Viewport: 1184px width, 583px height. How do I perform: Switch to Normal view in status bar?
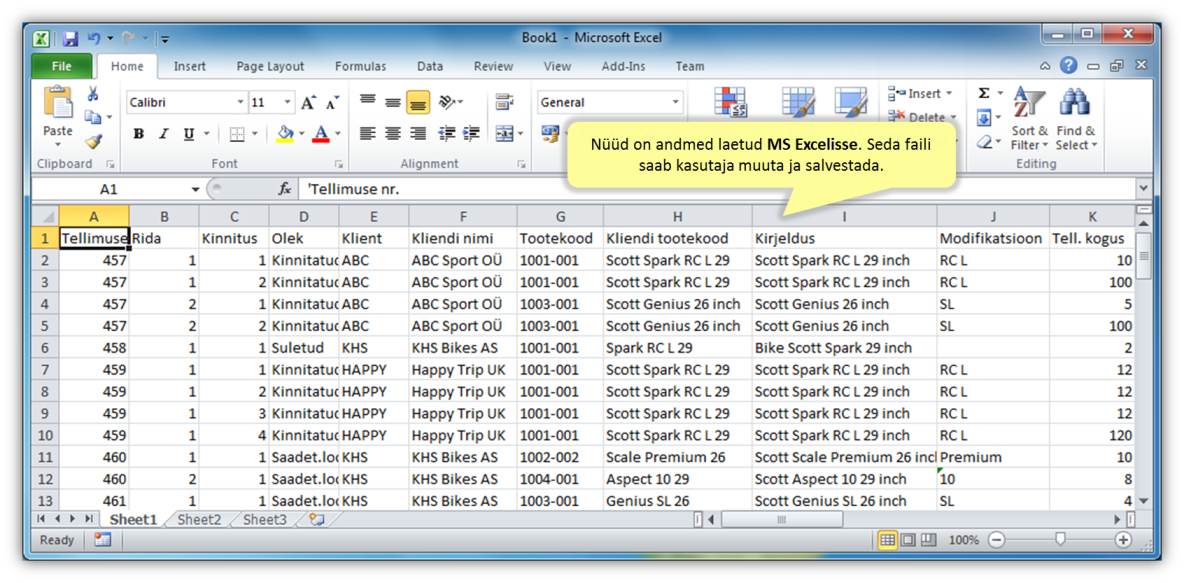887,540
